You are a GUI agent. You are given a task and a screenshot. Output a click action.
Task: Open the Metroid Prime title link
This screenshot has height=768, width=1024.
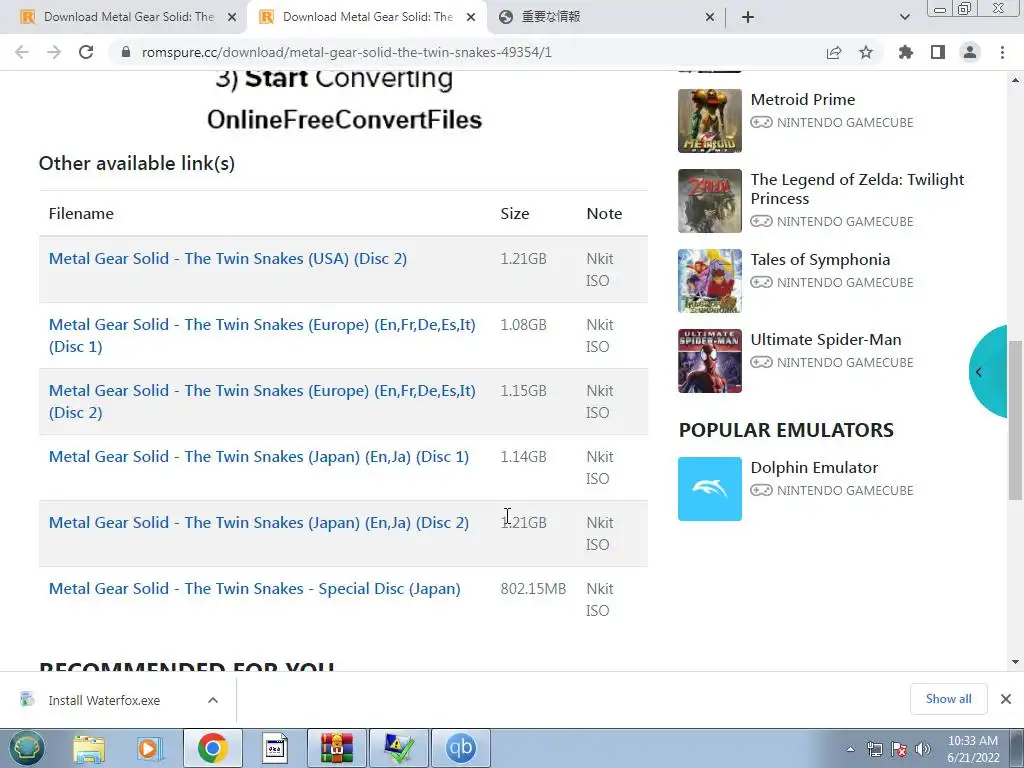point(803,99)
